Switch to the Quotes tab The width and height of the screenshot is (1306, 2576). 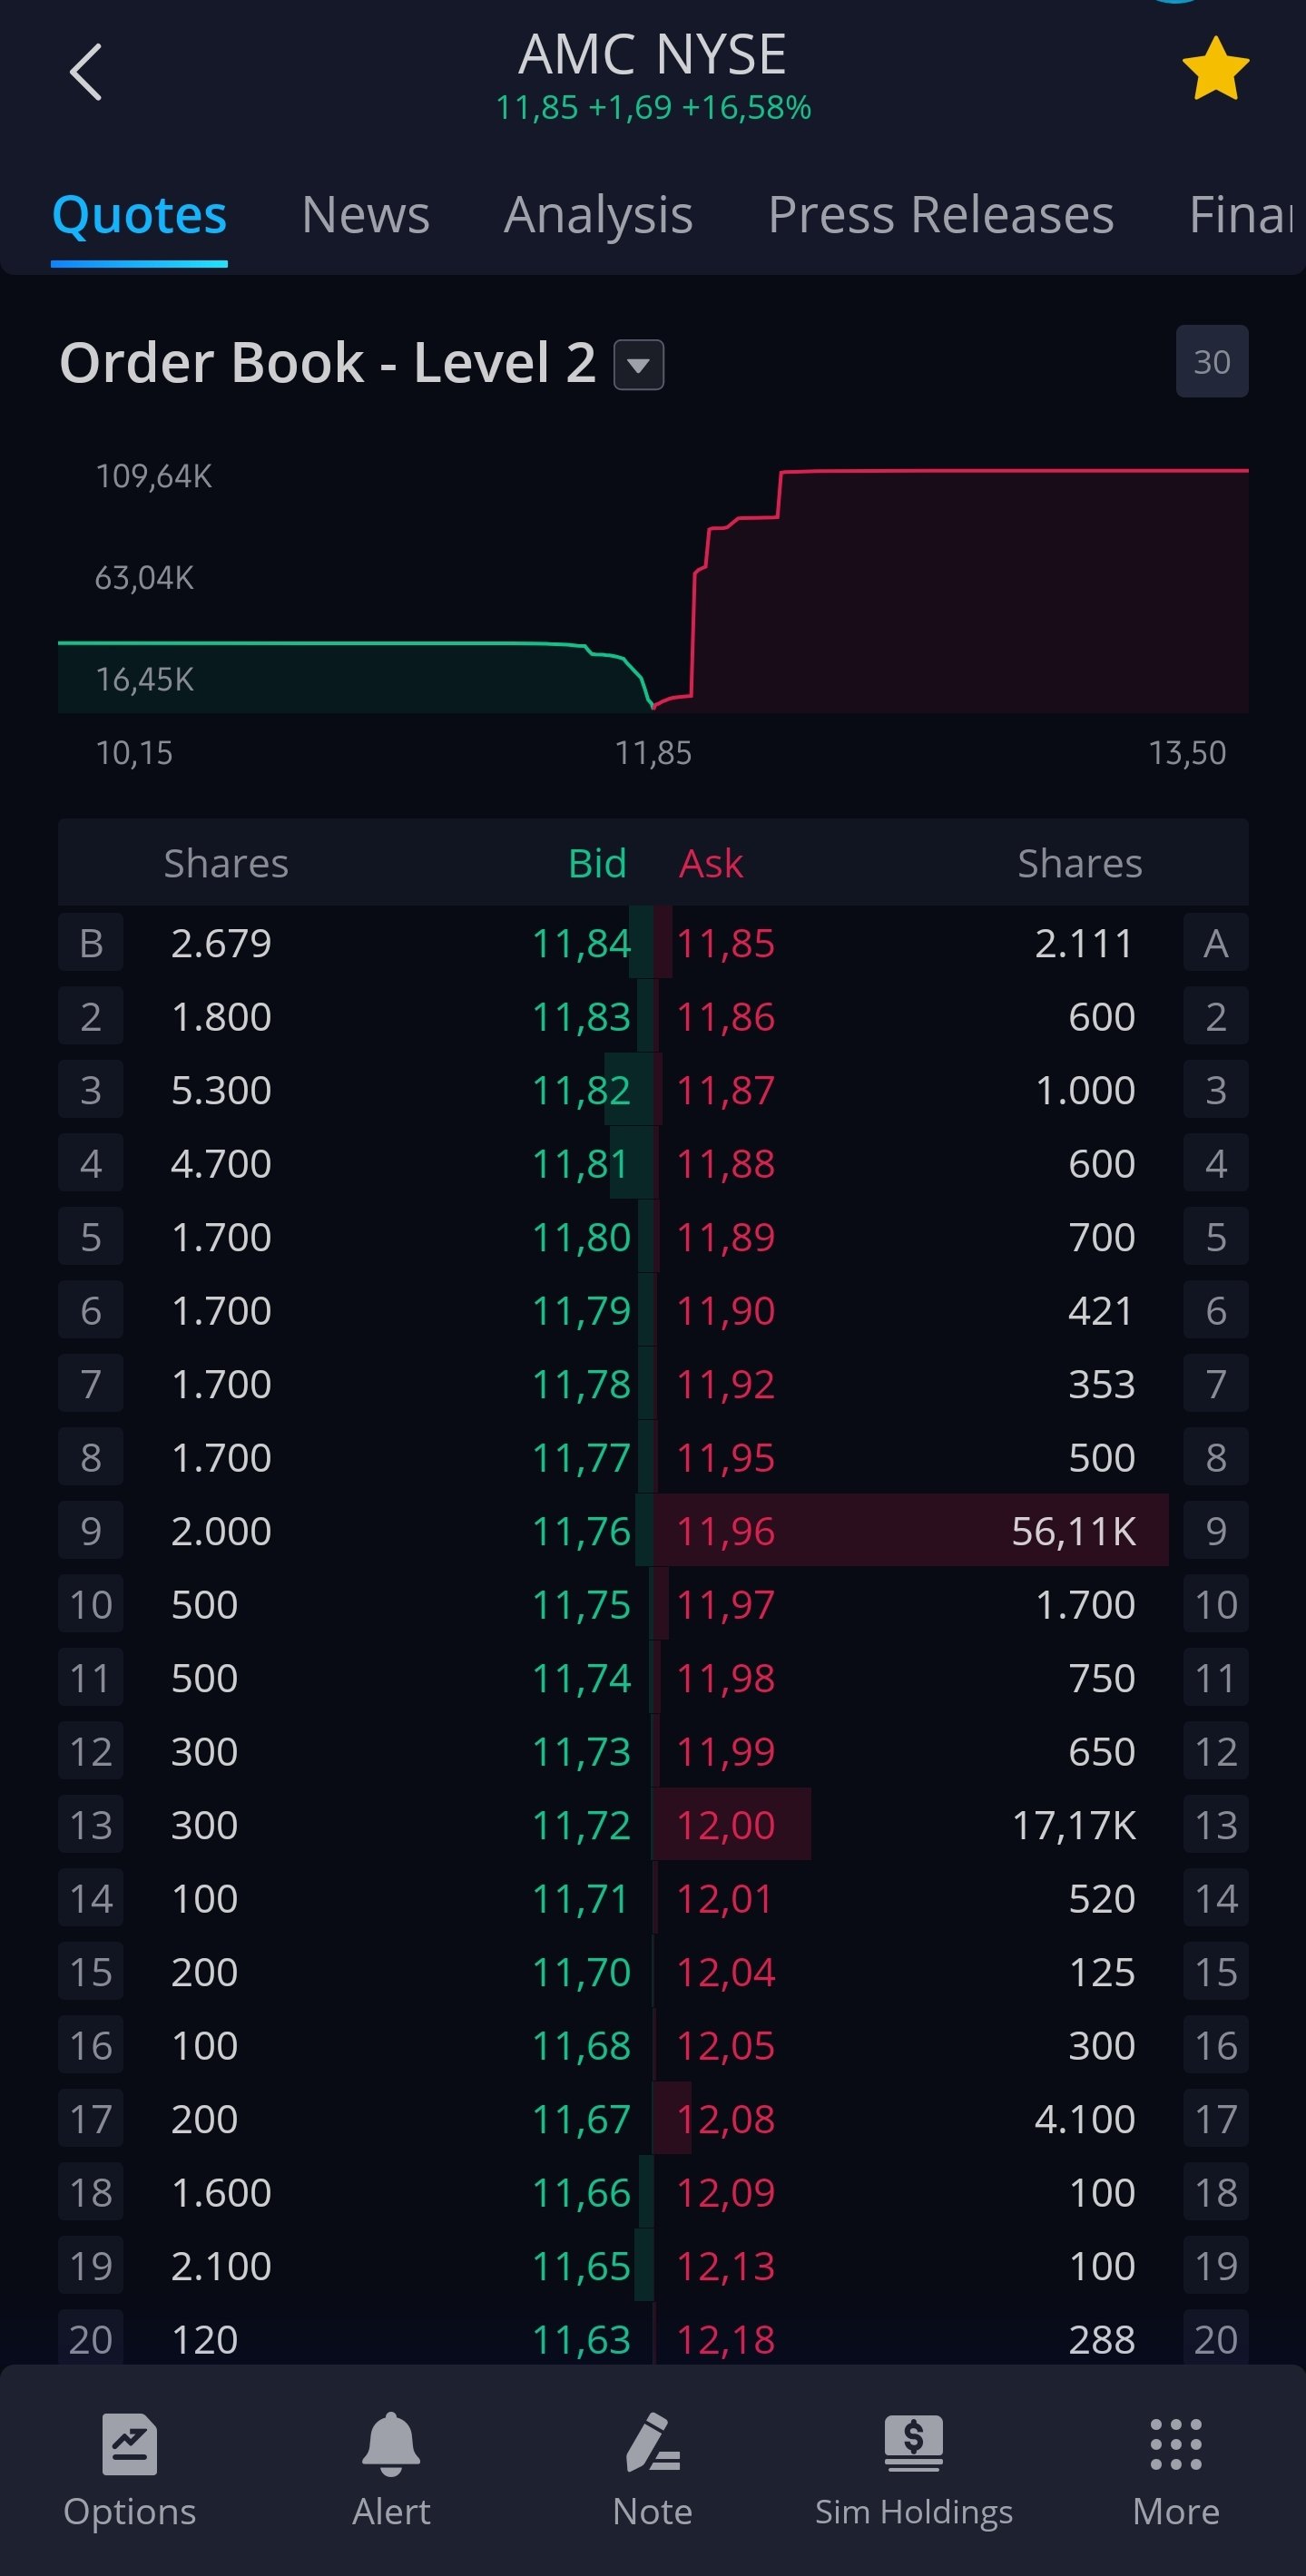coord(139,215)
